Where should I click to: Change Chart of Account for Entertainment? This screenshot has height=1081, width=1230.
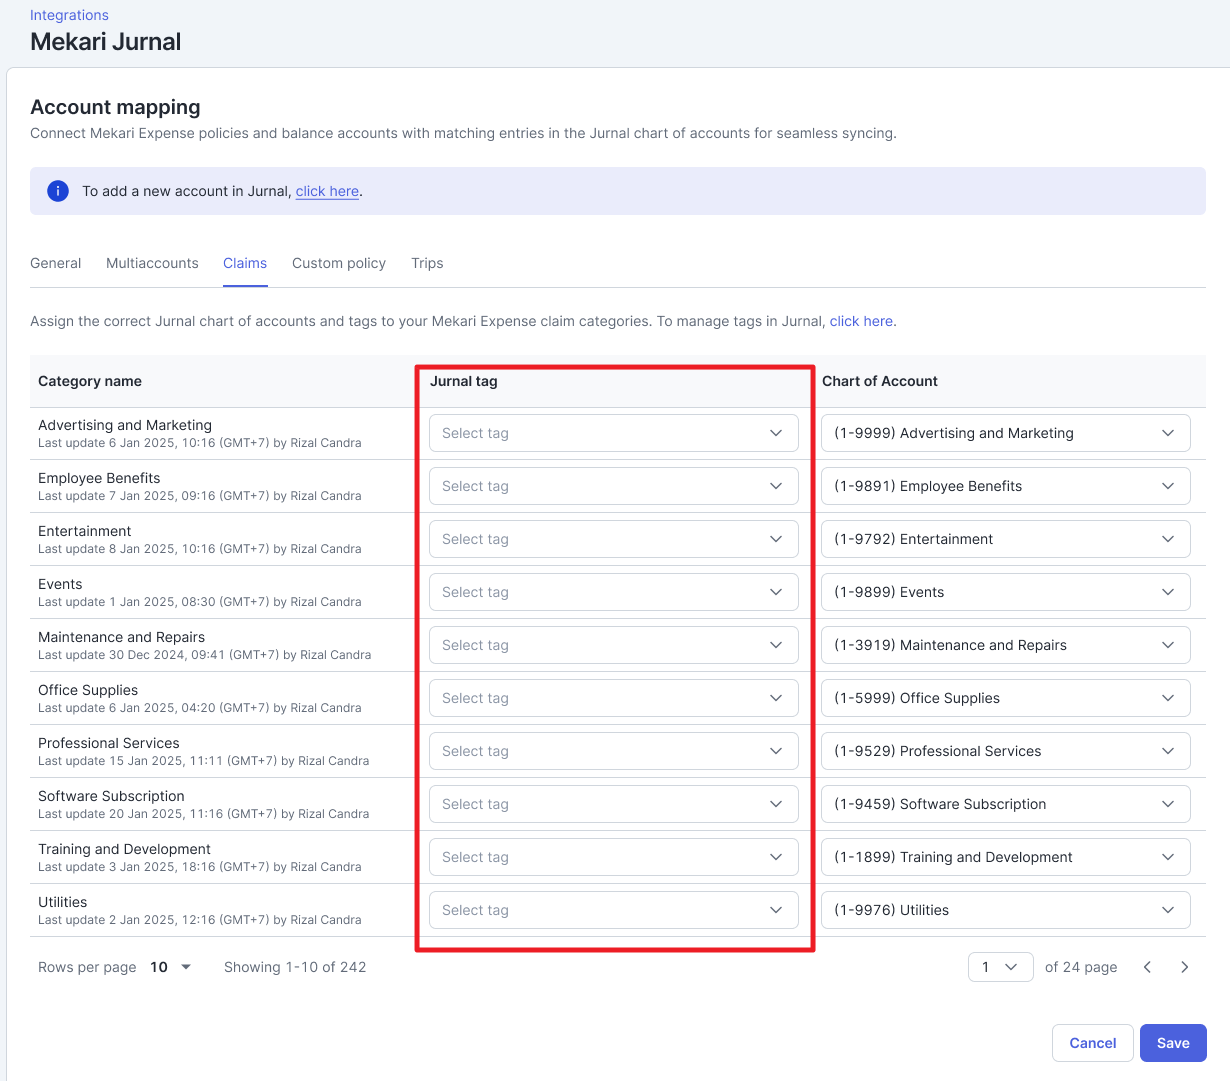[x=1006, y=539]
